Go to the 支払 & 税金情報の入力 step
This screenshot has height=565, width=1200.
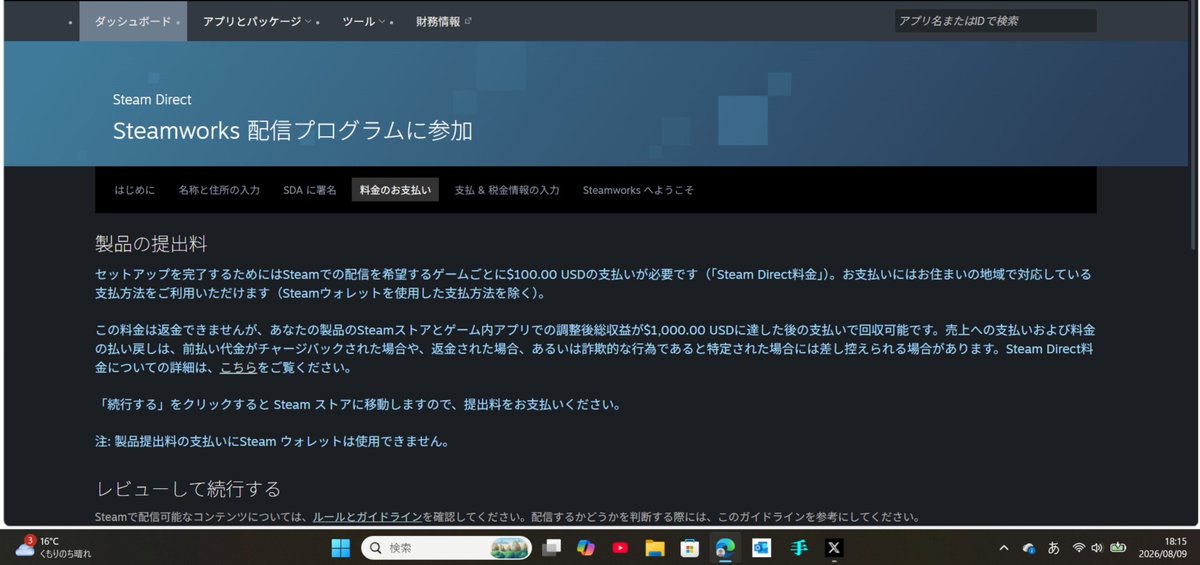(x=507, y=190)
